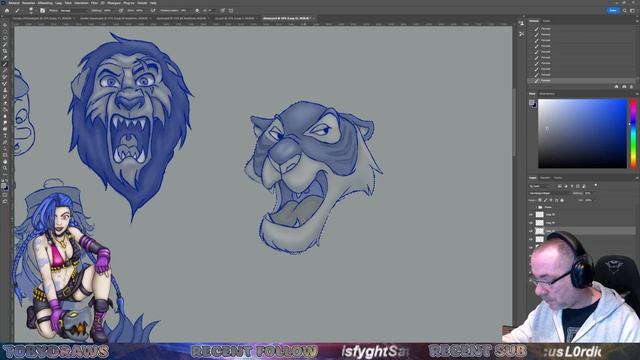Open smoothing options gear icon
Viewport: 640px width, 360px height.
pos(197,11)
